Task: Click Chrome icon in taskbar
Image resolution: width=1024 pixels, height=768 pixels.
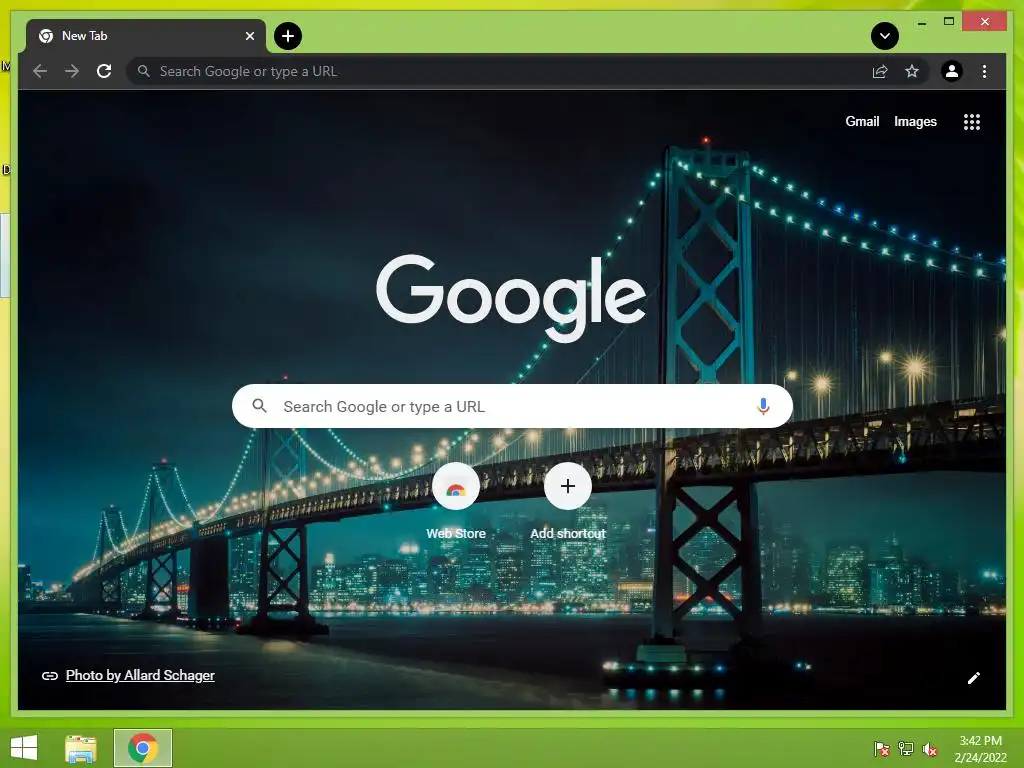Action: coord(143,748)
